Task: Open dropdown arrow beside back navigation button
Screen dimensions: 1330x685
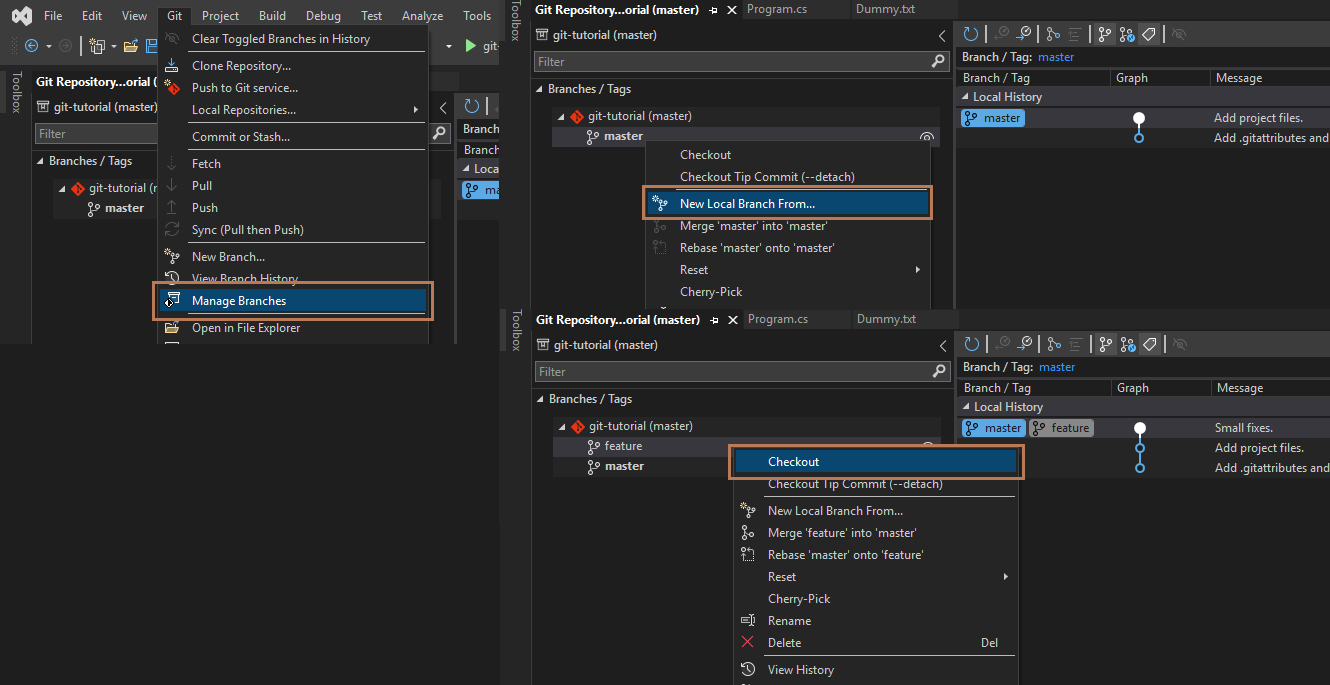Action: (x=48, y=46)
